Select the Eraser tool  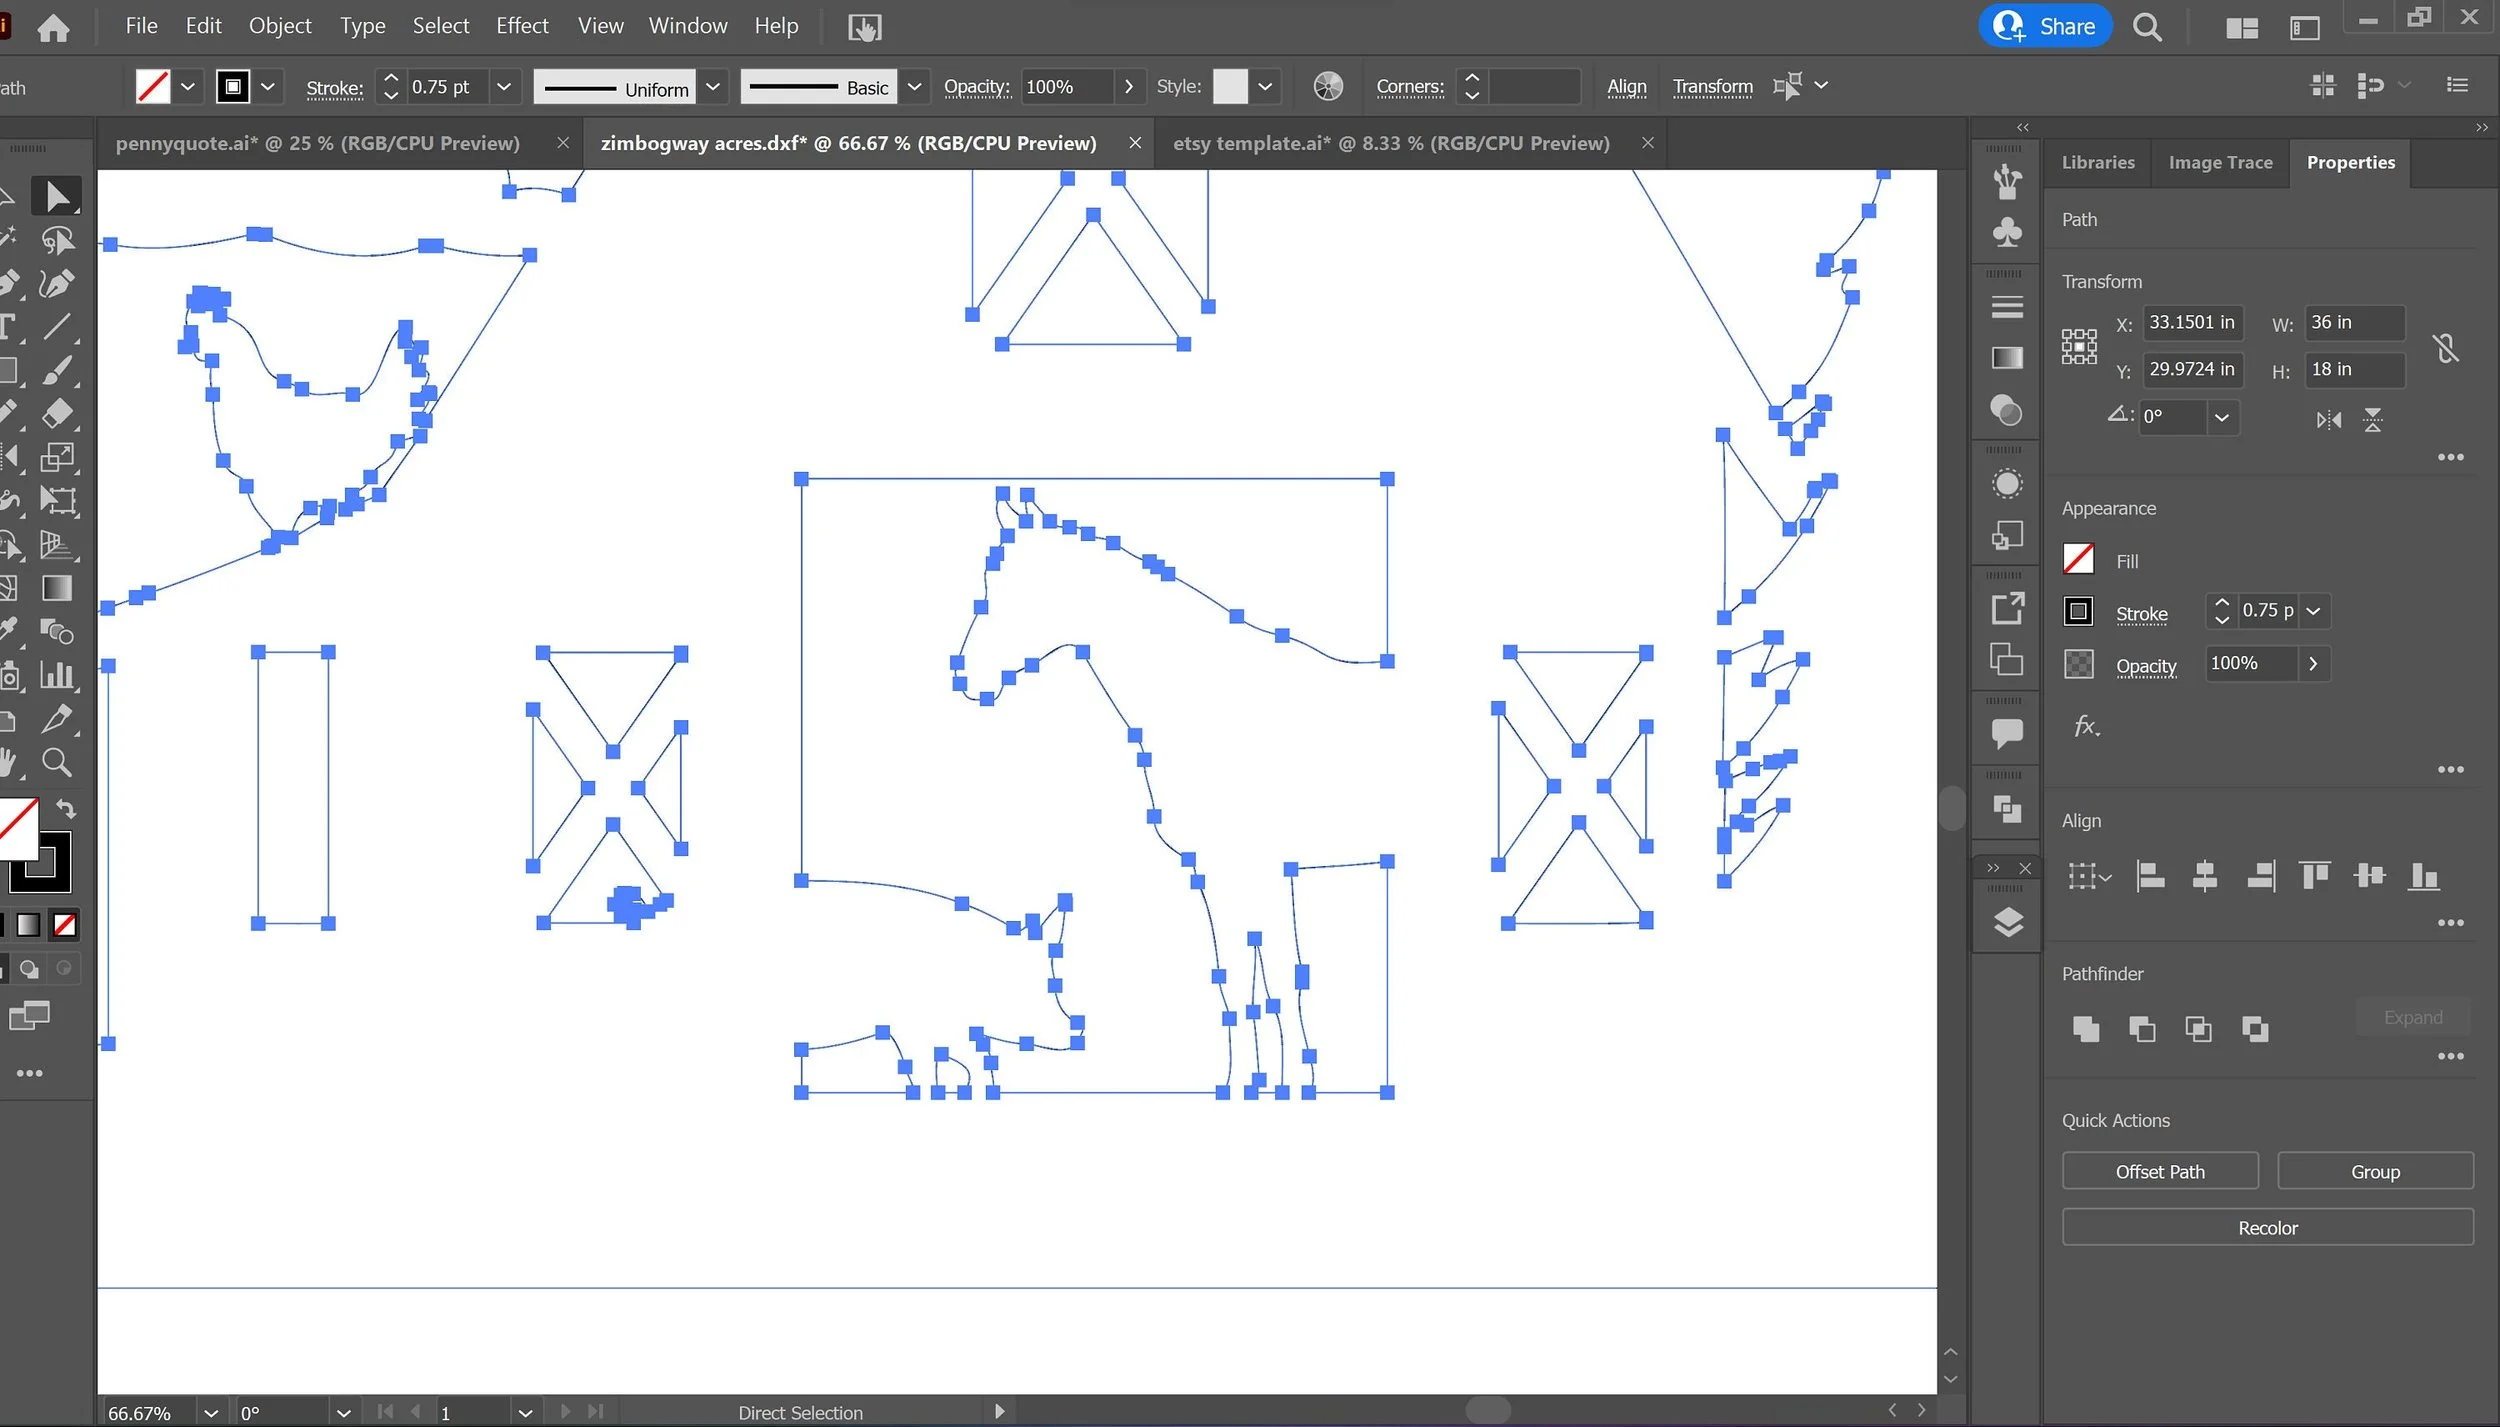pyautogui.click(x=57, y=413)
